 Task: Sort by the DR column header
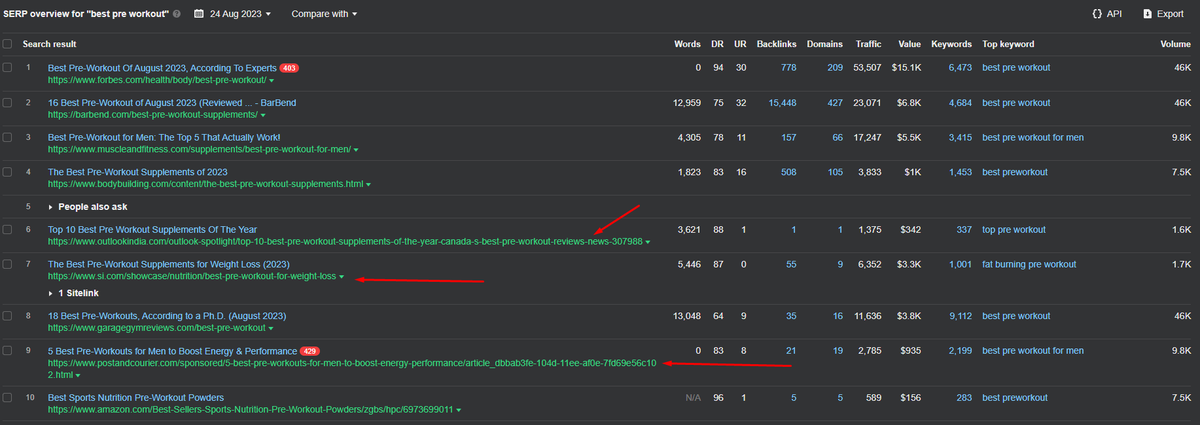point(717,44)
